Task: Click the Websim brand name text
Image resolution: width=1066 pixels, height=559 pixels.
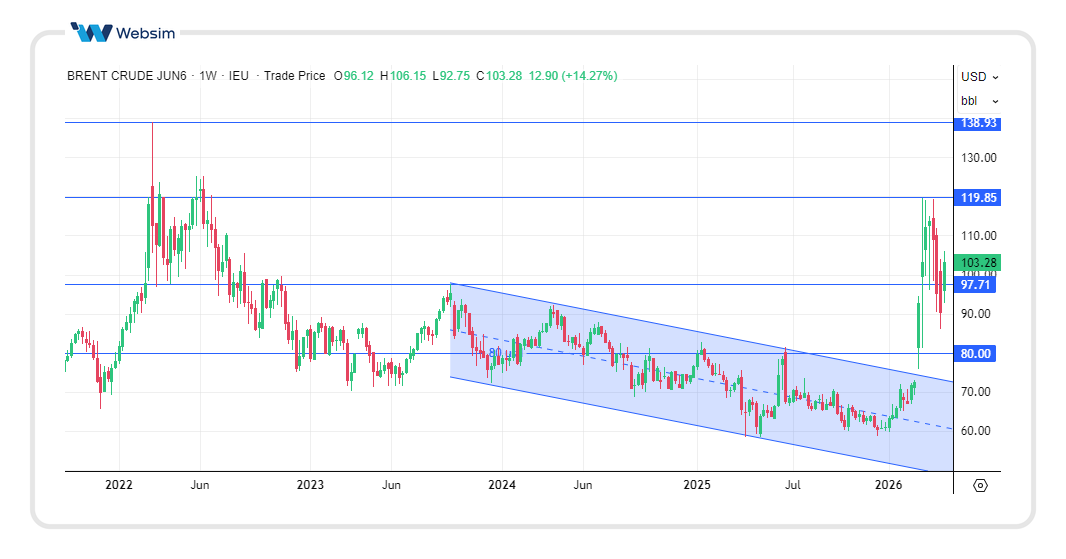Action: point(145,33)
